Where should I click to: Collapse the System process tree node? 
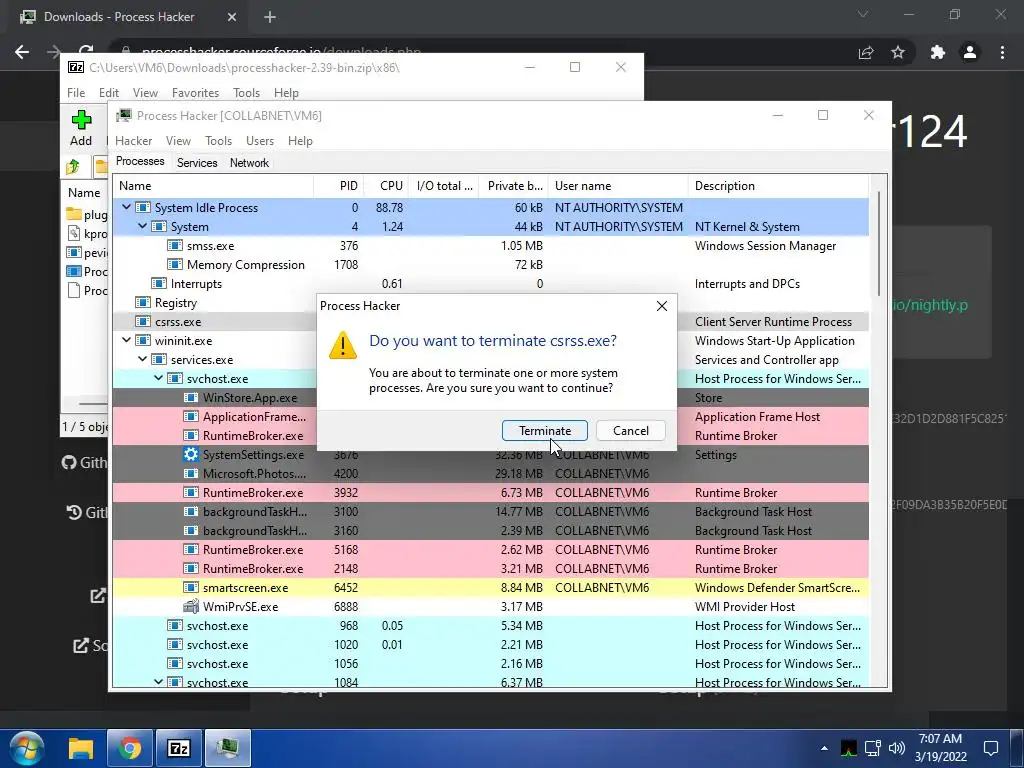(x=142, y=226)
